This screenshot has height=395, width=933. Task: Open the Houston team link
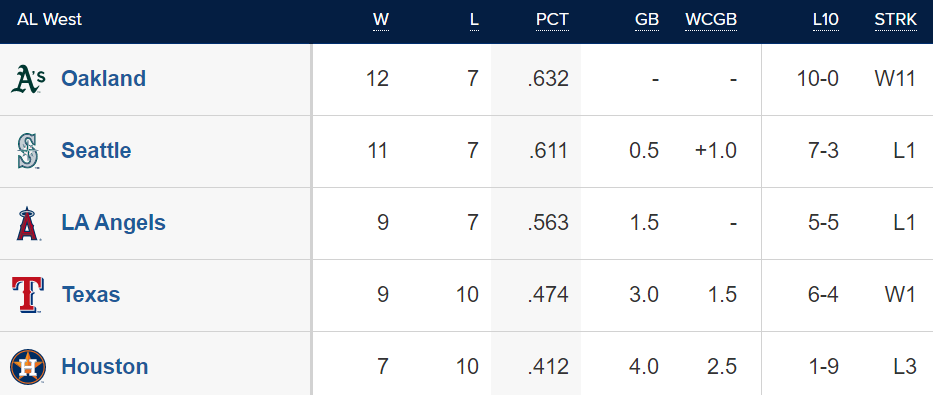105,366
